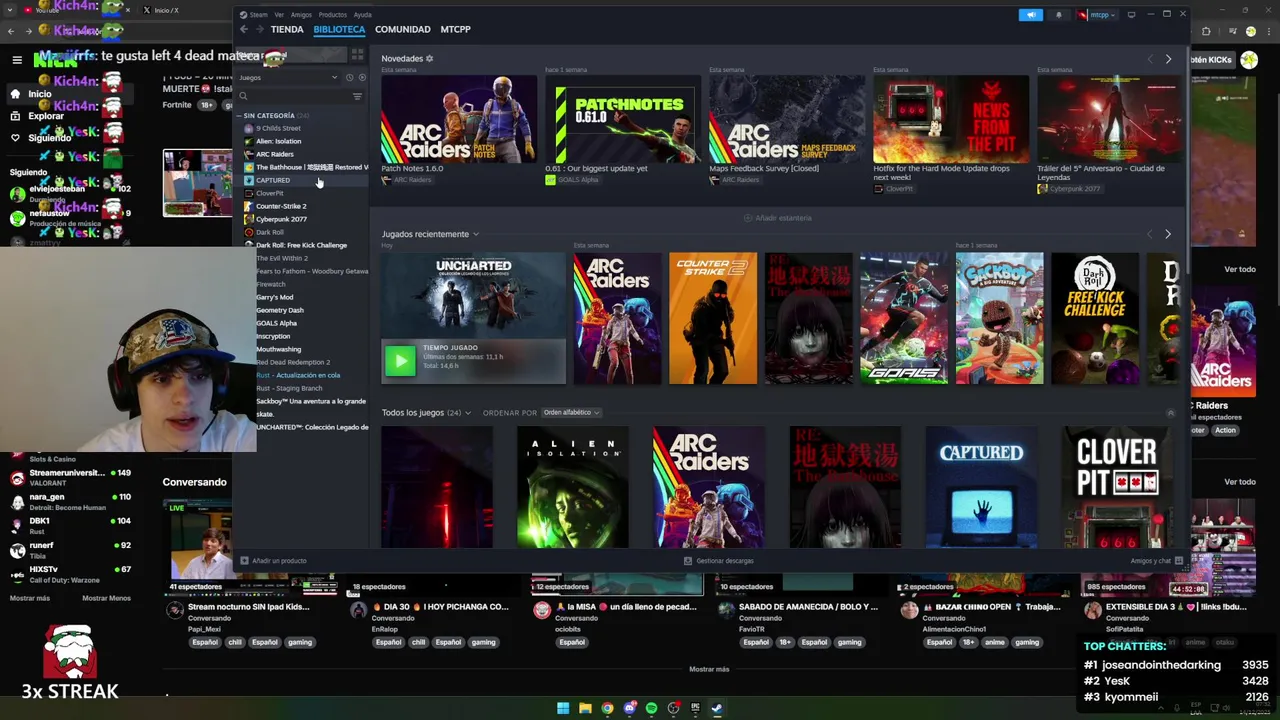Open Windows Start button

coord(563,708)
